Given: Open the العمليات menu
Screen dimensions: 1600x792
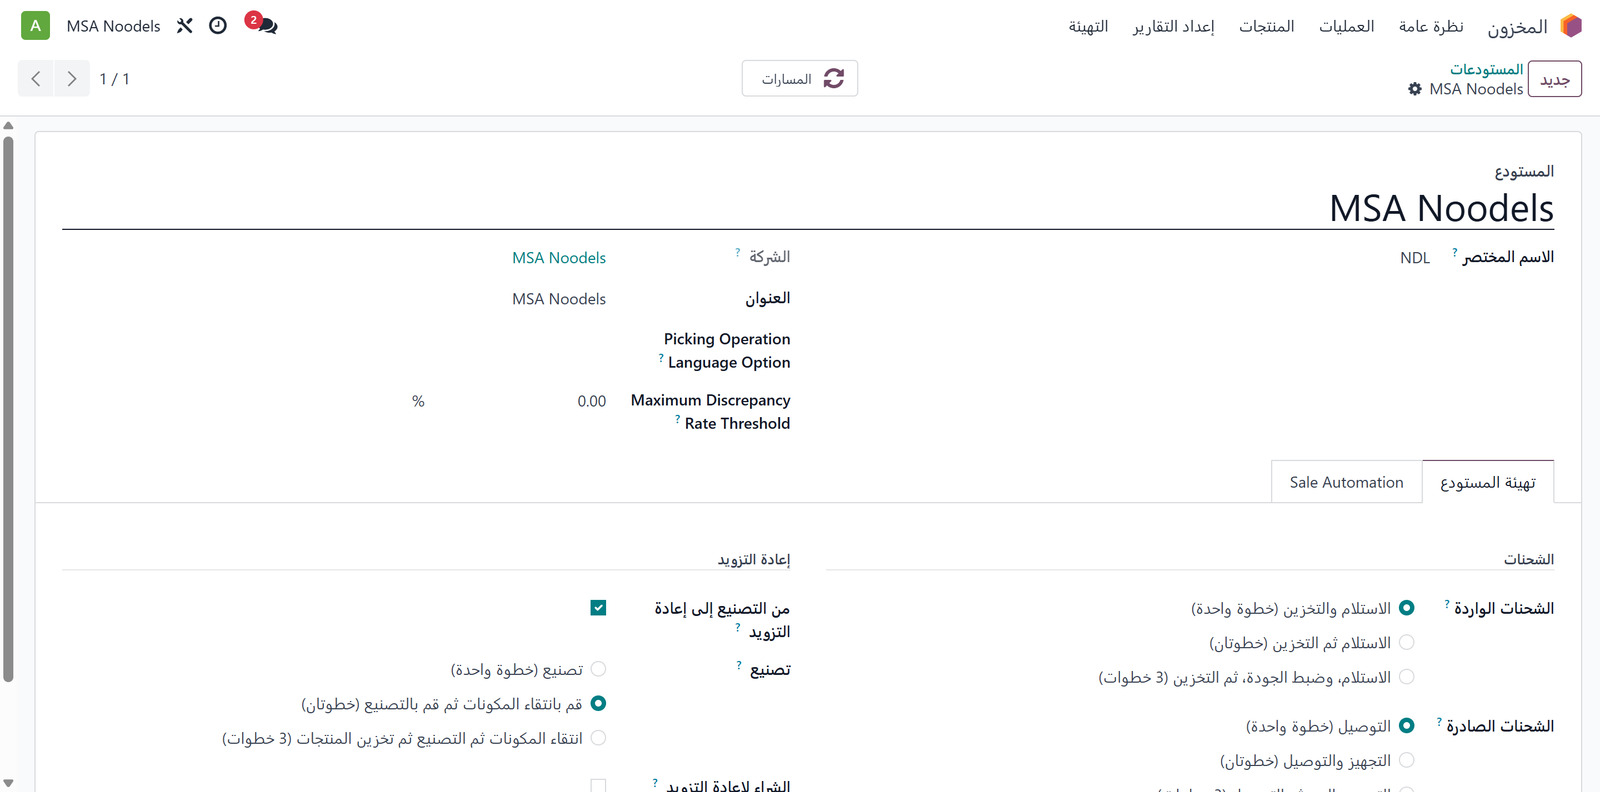Looking at the screenshot, I should pos(1347,26).
